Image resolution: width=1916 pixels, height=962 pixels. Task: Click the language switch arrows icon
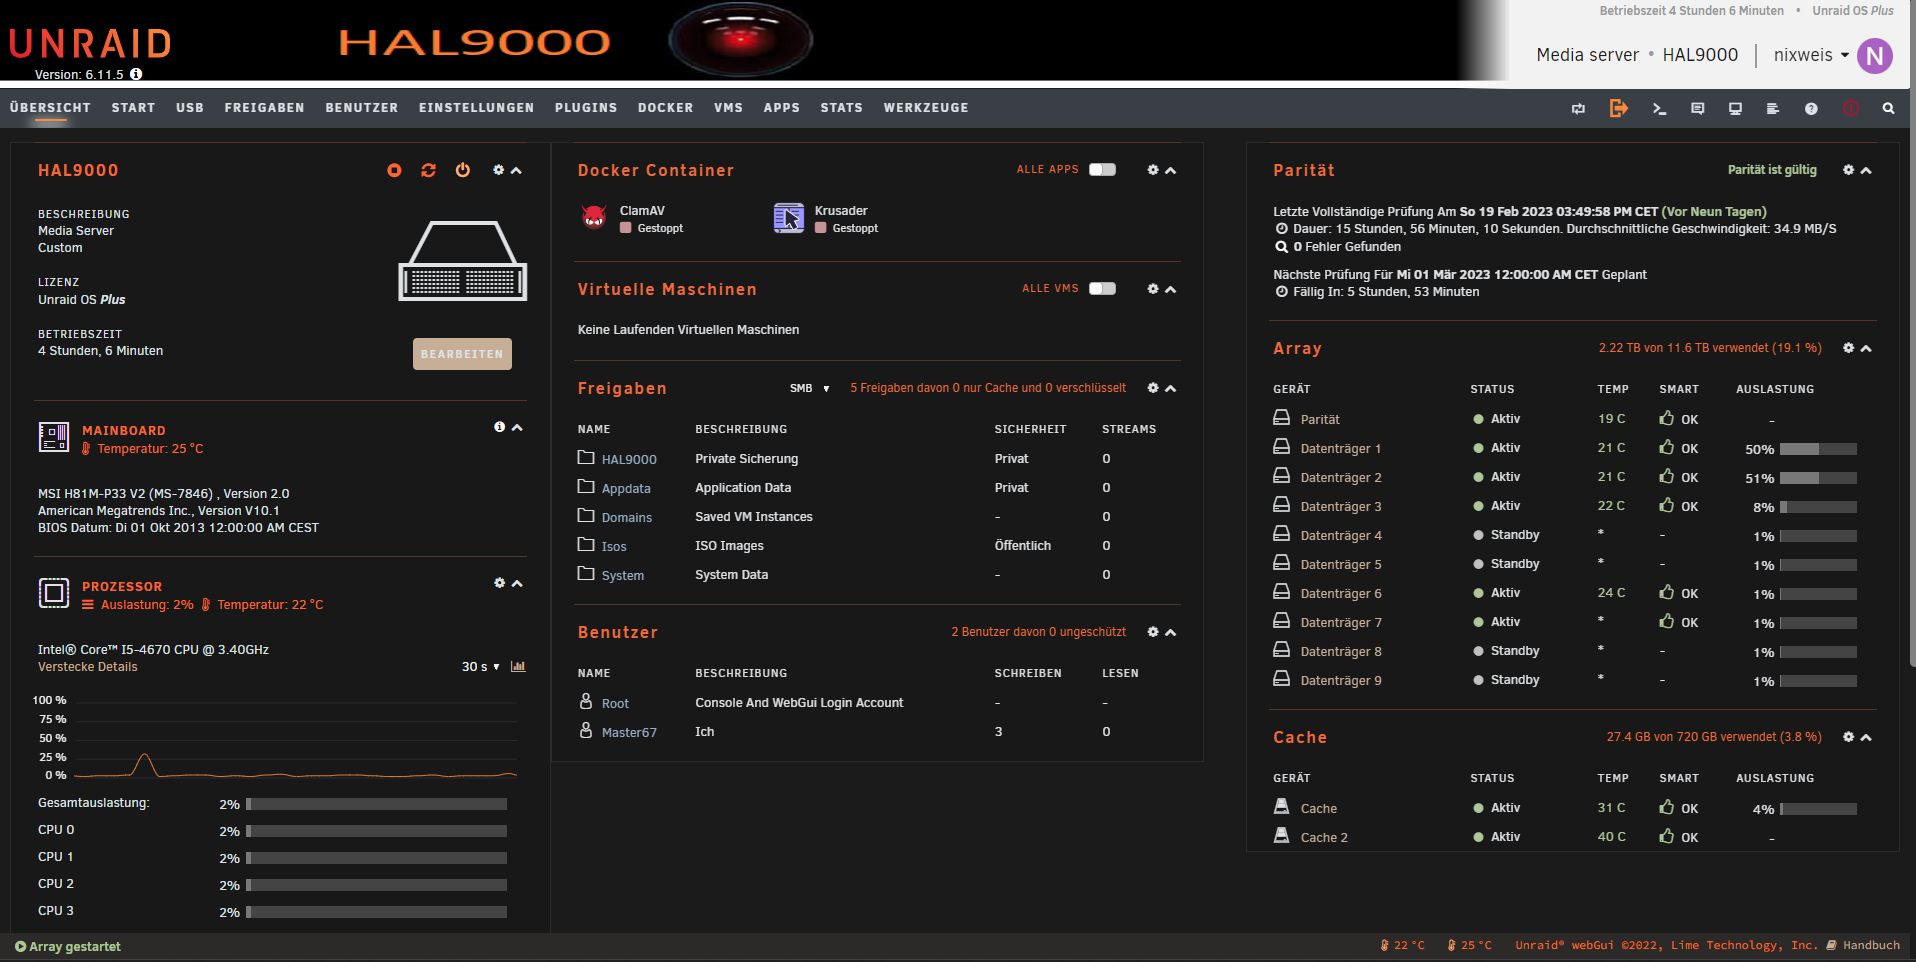point(1578,109)
